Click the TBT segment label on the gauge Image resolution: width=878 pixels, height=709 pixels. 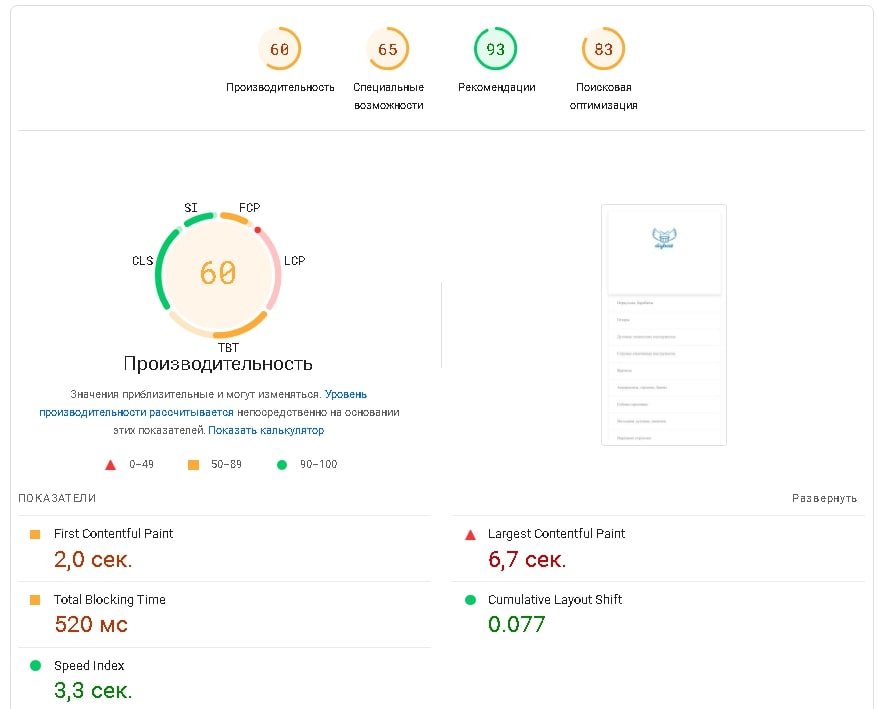pyautogui.click(x=229, y=348)
